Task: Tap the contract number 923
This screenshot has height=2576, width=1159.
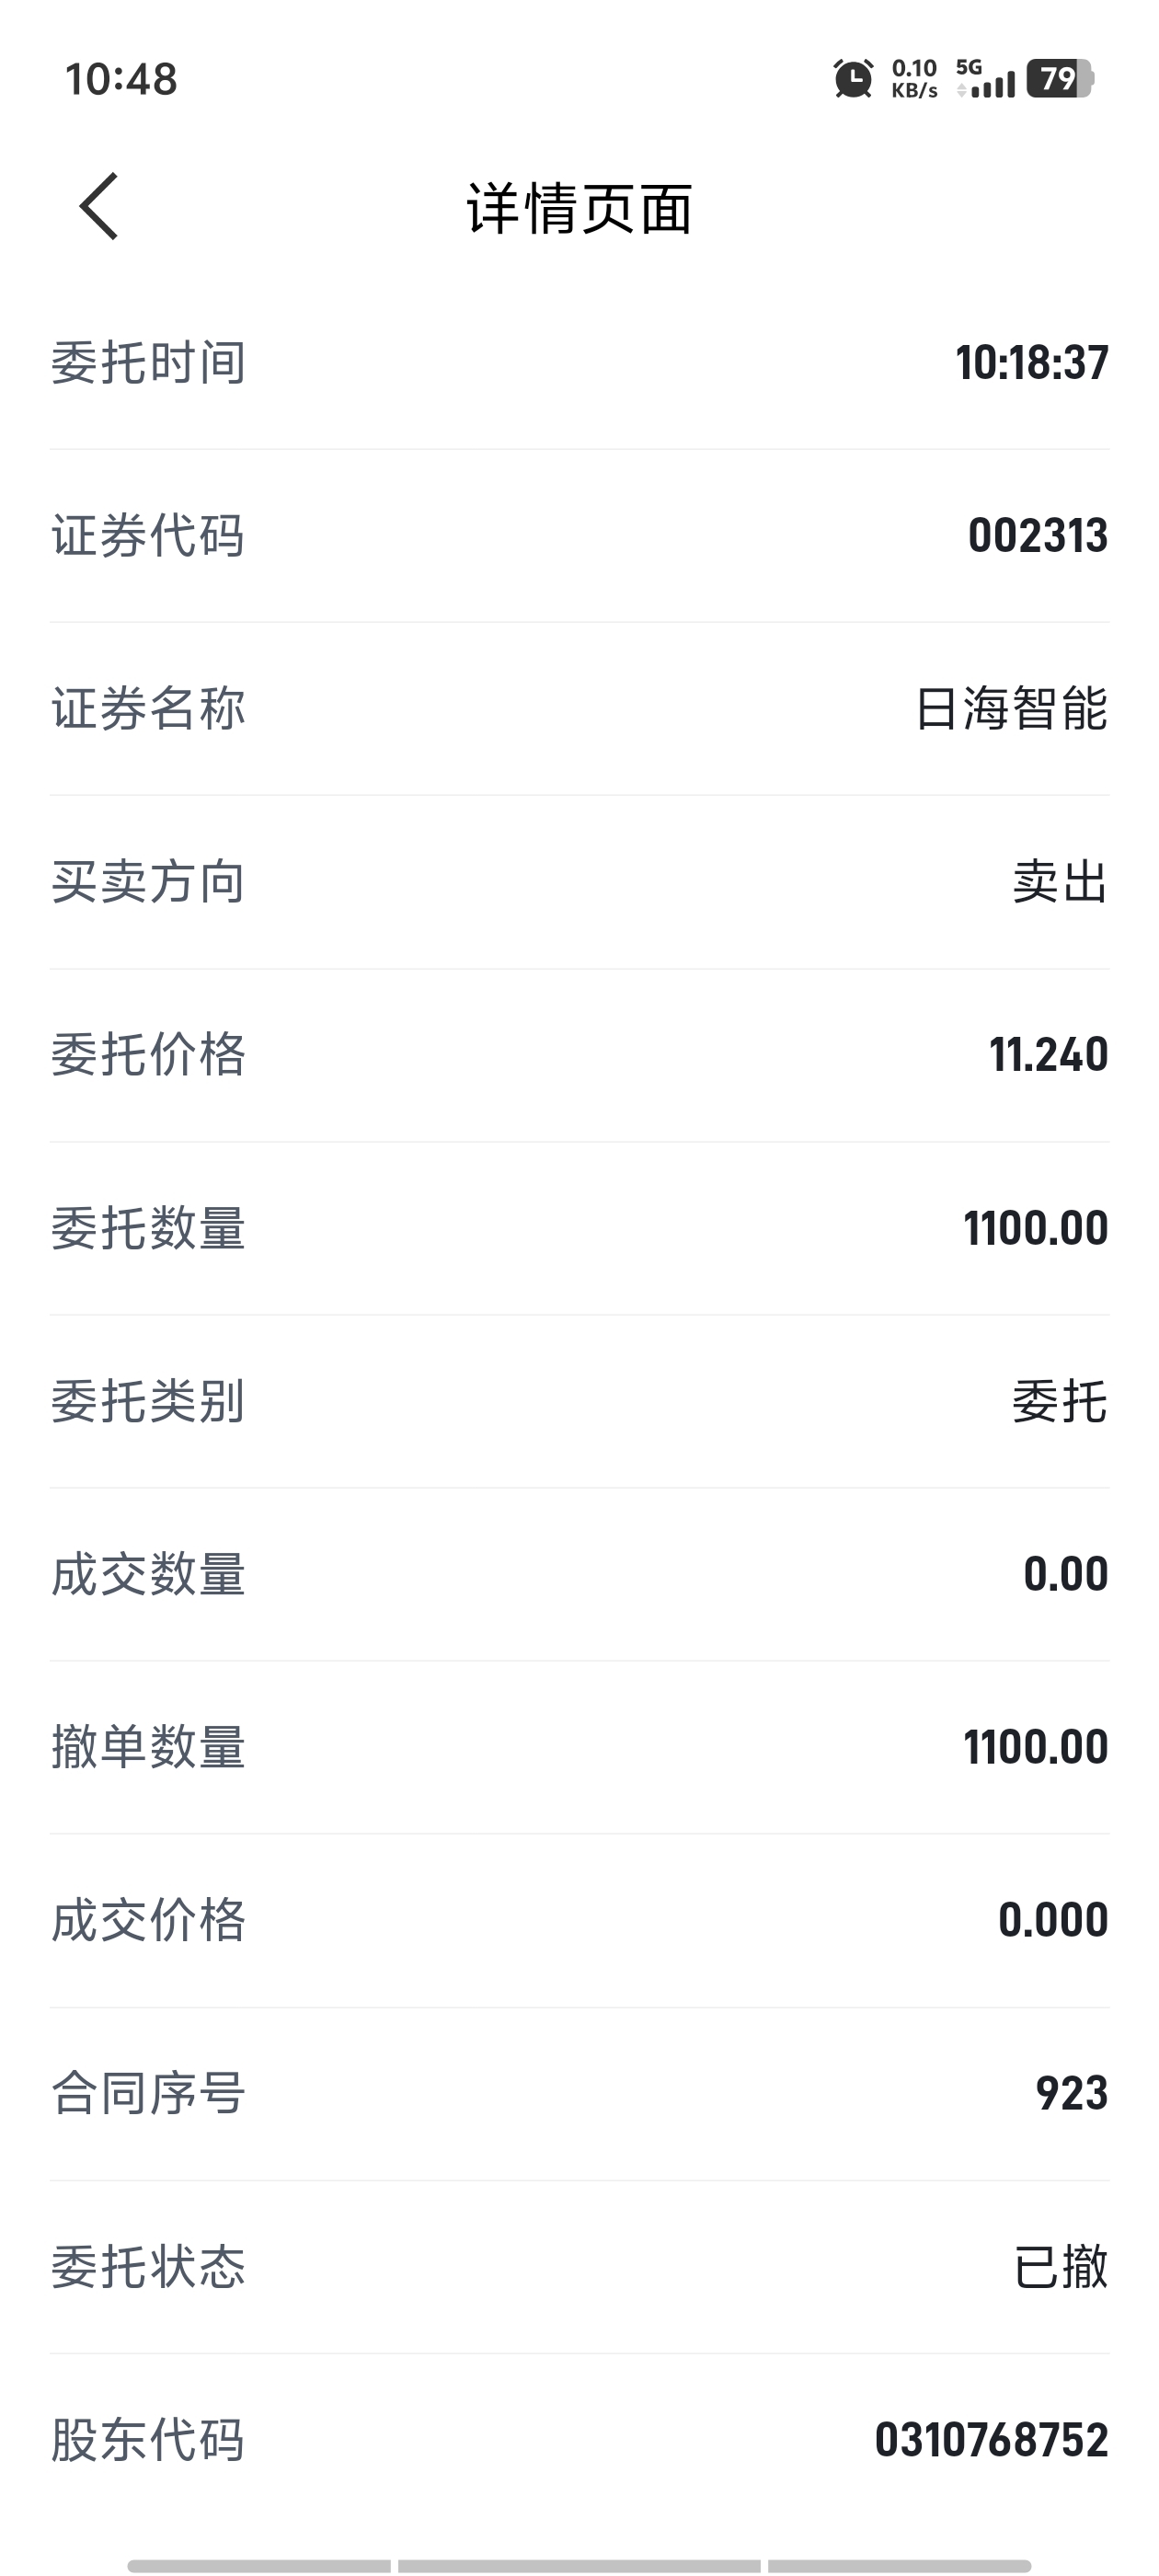Action: (1071, 2093)
